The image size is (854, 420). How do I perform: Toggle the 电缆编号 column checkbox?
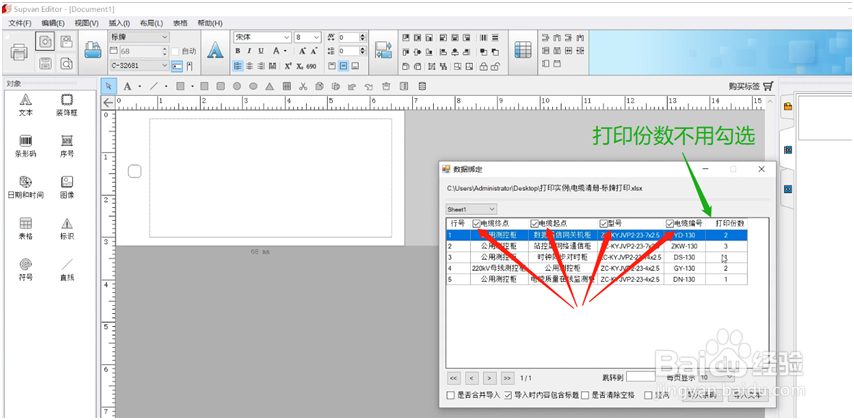point(670,223)
